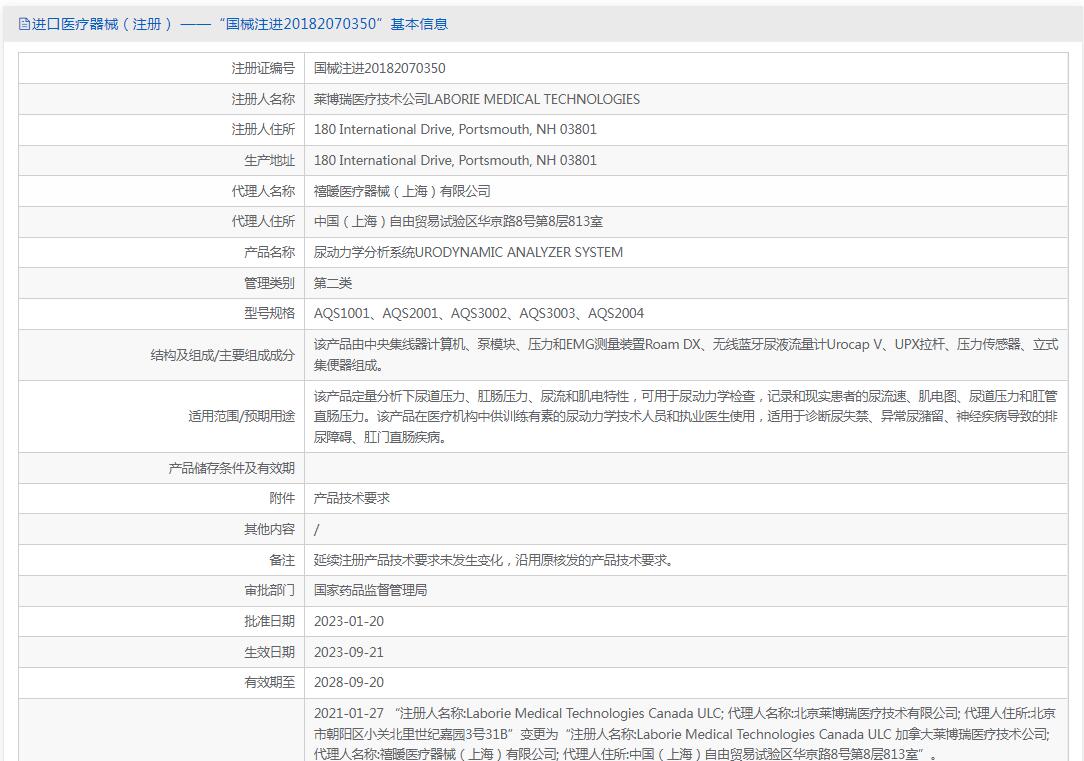Select the expiry date 2028-09-20
Screen dimensions: 1084x761
(x=348, y=682)
